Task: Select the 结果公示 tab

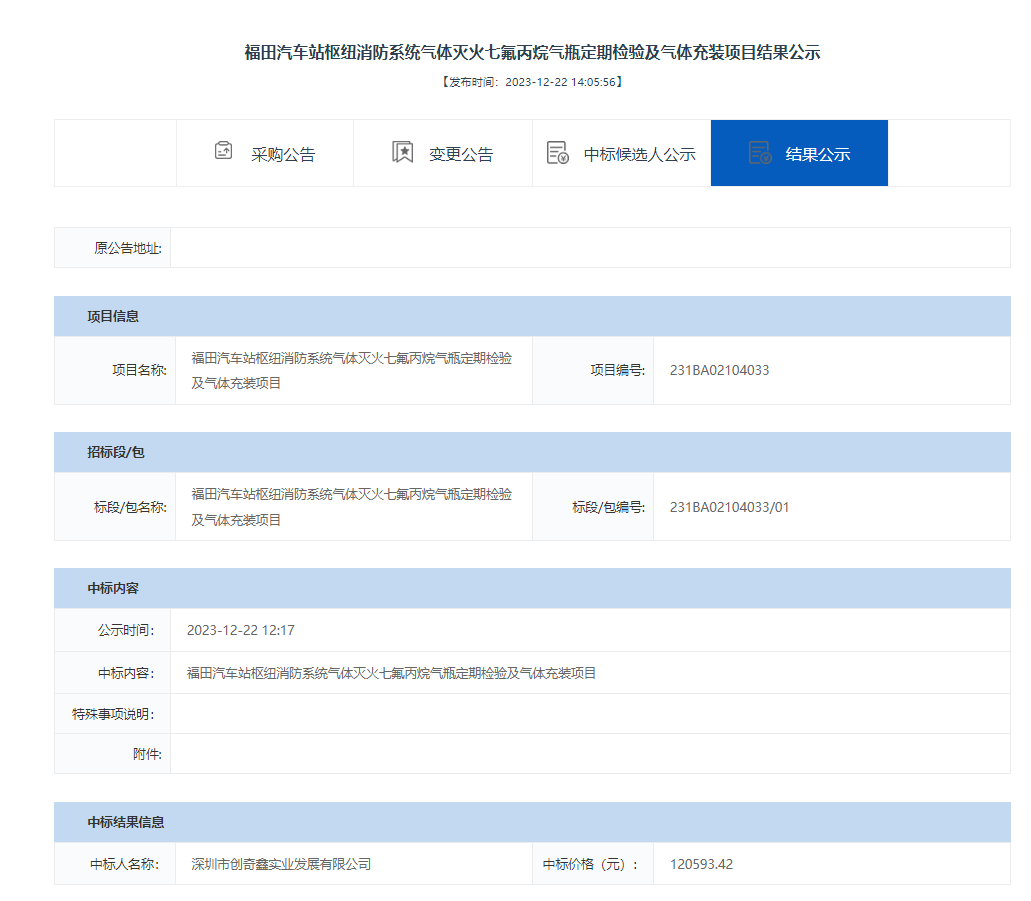Action: pos(800,153)
